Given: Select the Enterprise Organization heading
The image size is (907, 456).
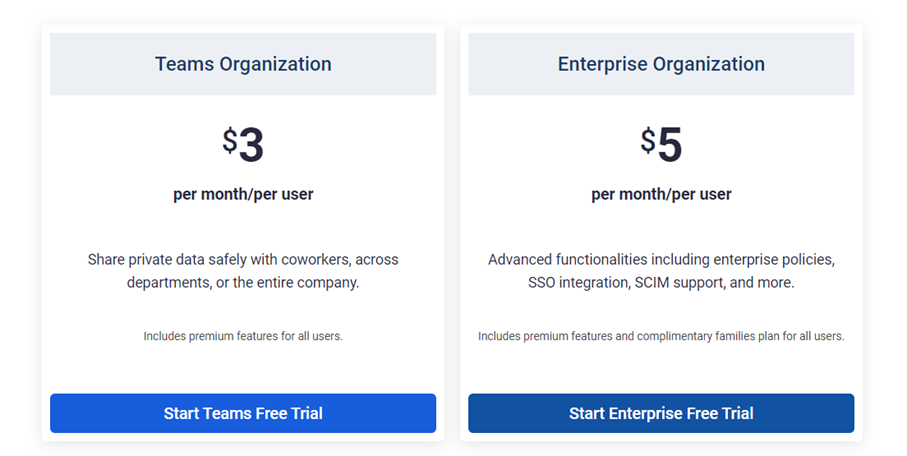Looking at the screenshot, I should click(661, 64).
